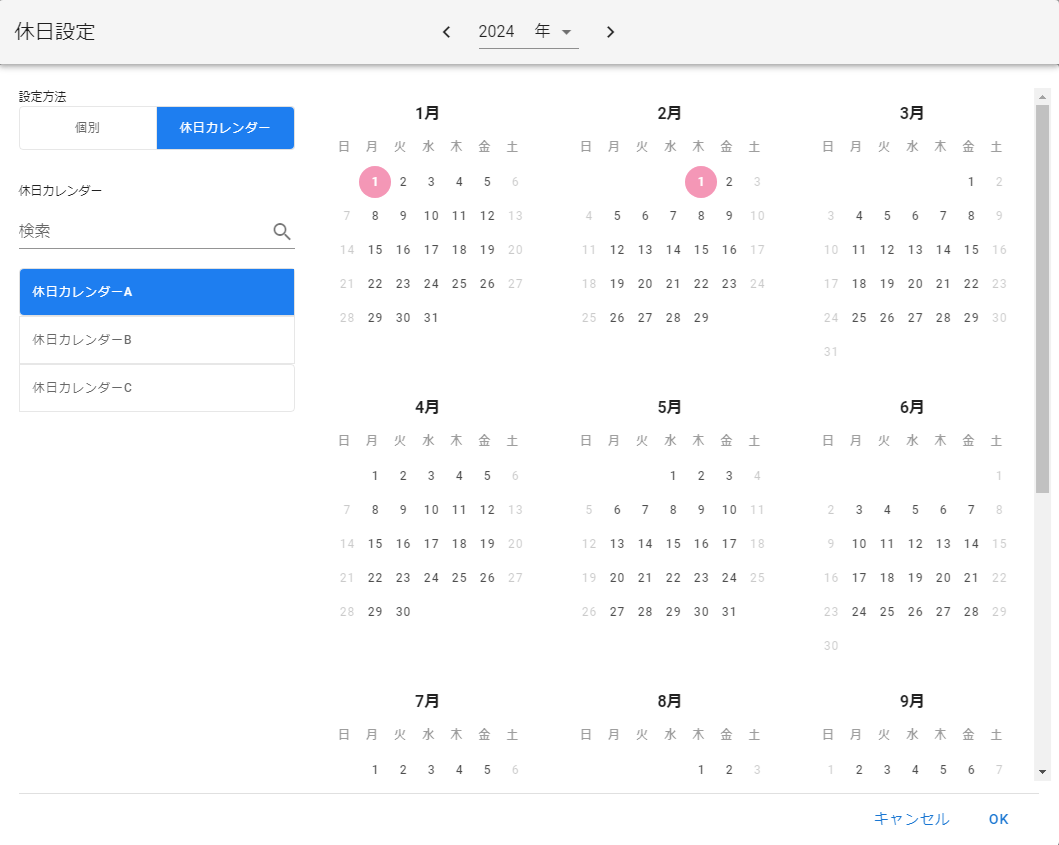Select January 15 in the calendar

(x=375, y=250)
